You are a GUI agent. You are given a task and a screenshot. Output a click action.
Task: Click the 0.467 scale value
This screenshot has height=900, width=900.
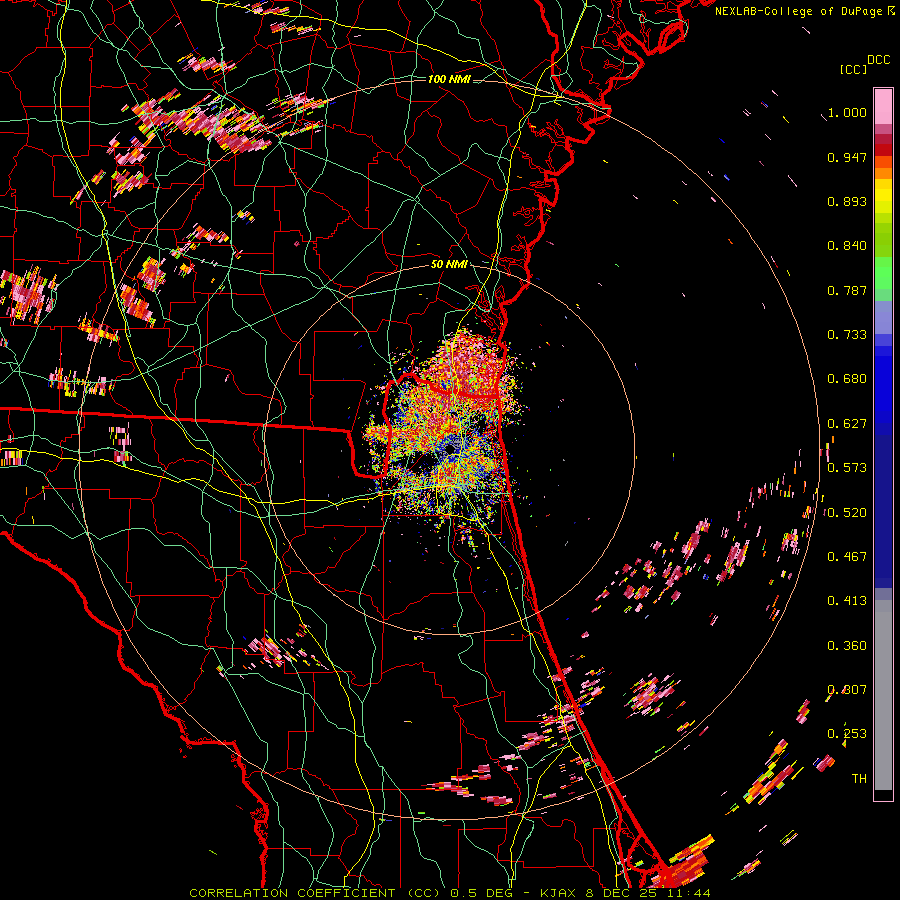[847, 557]
